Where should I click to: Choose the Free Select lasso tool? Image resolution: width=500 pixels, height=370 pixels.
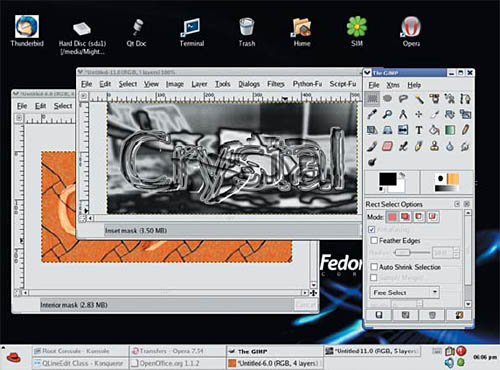click(403, 98)
